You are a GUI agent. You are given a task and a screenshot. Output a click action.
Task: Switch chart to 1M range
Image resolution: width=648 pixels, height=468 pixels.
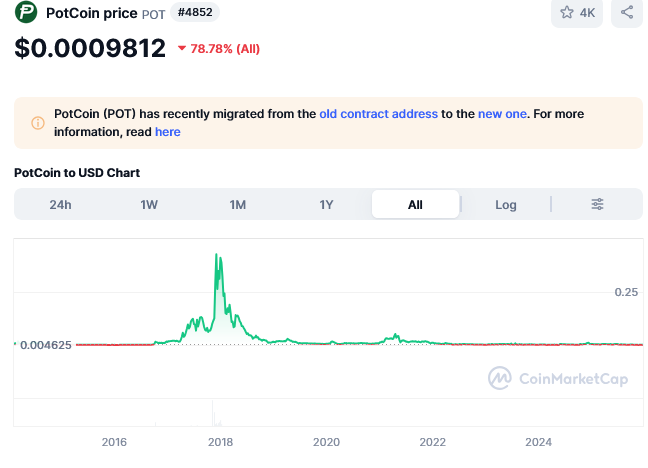pyautogui.click(x=238, y=205)
